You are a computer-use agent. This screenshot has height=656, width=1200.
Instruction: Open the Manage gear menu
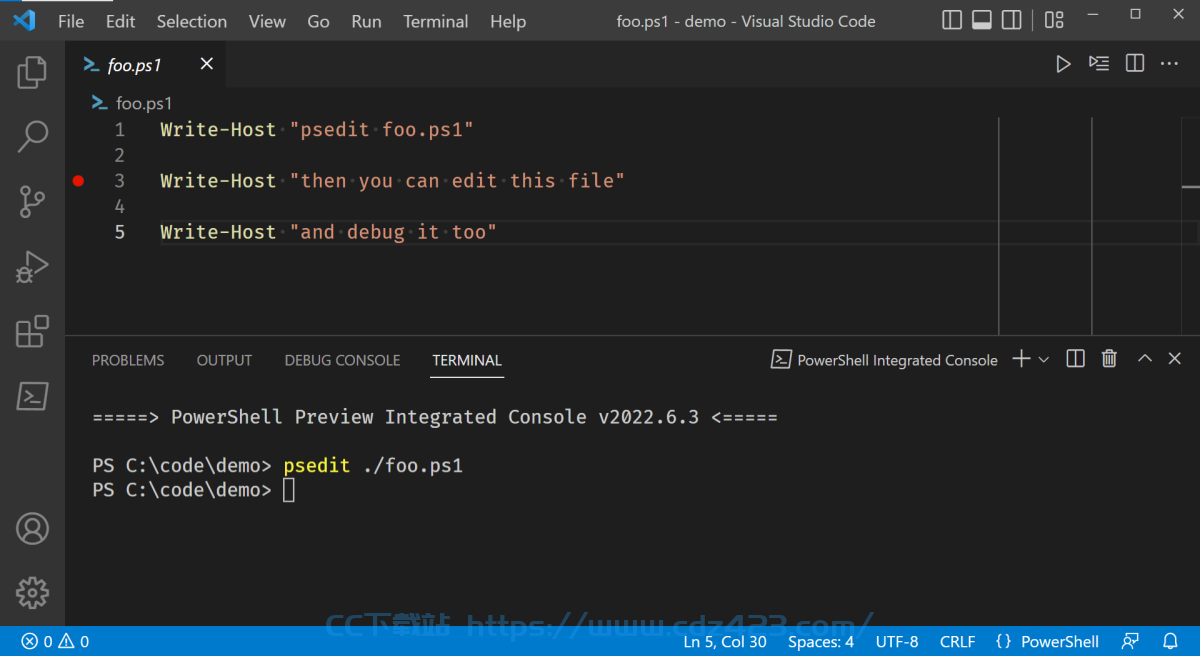pos(32,592)
